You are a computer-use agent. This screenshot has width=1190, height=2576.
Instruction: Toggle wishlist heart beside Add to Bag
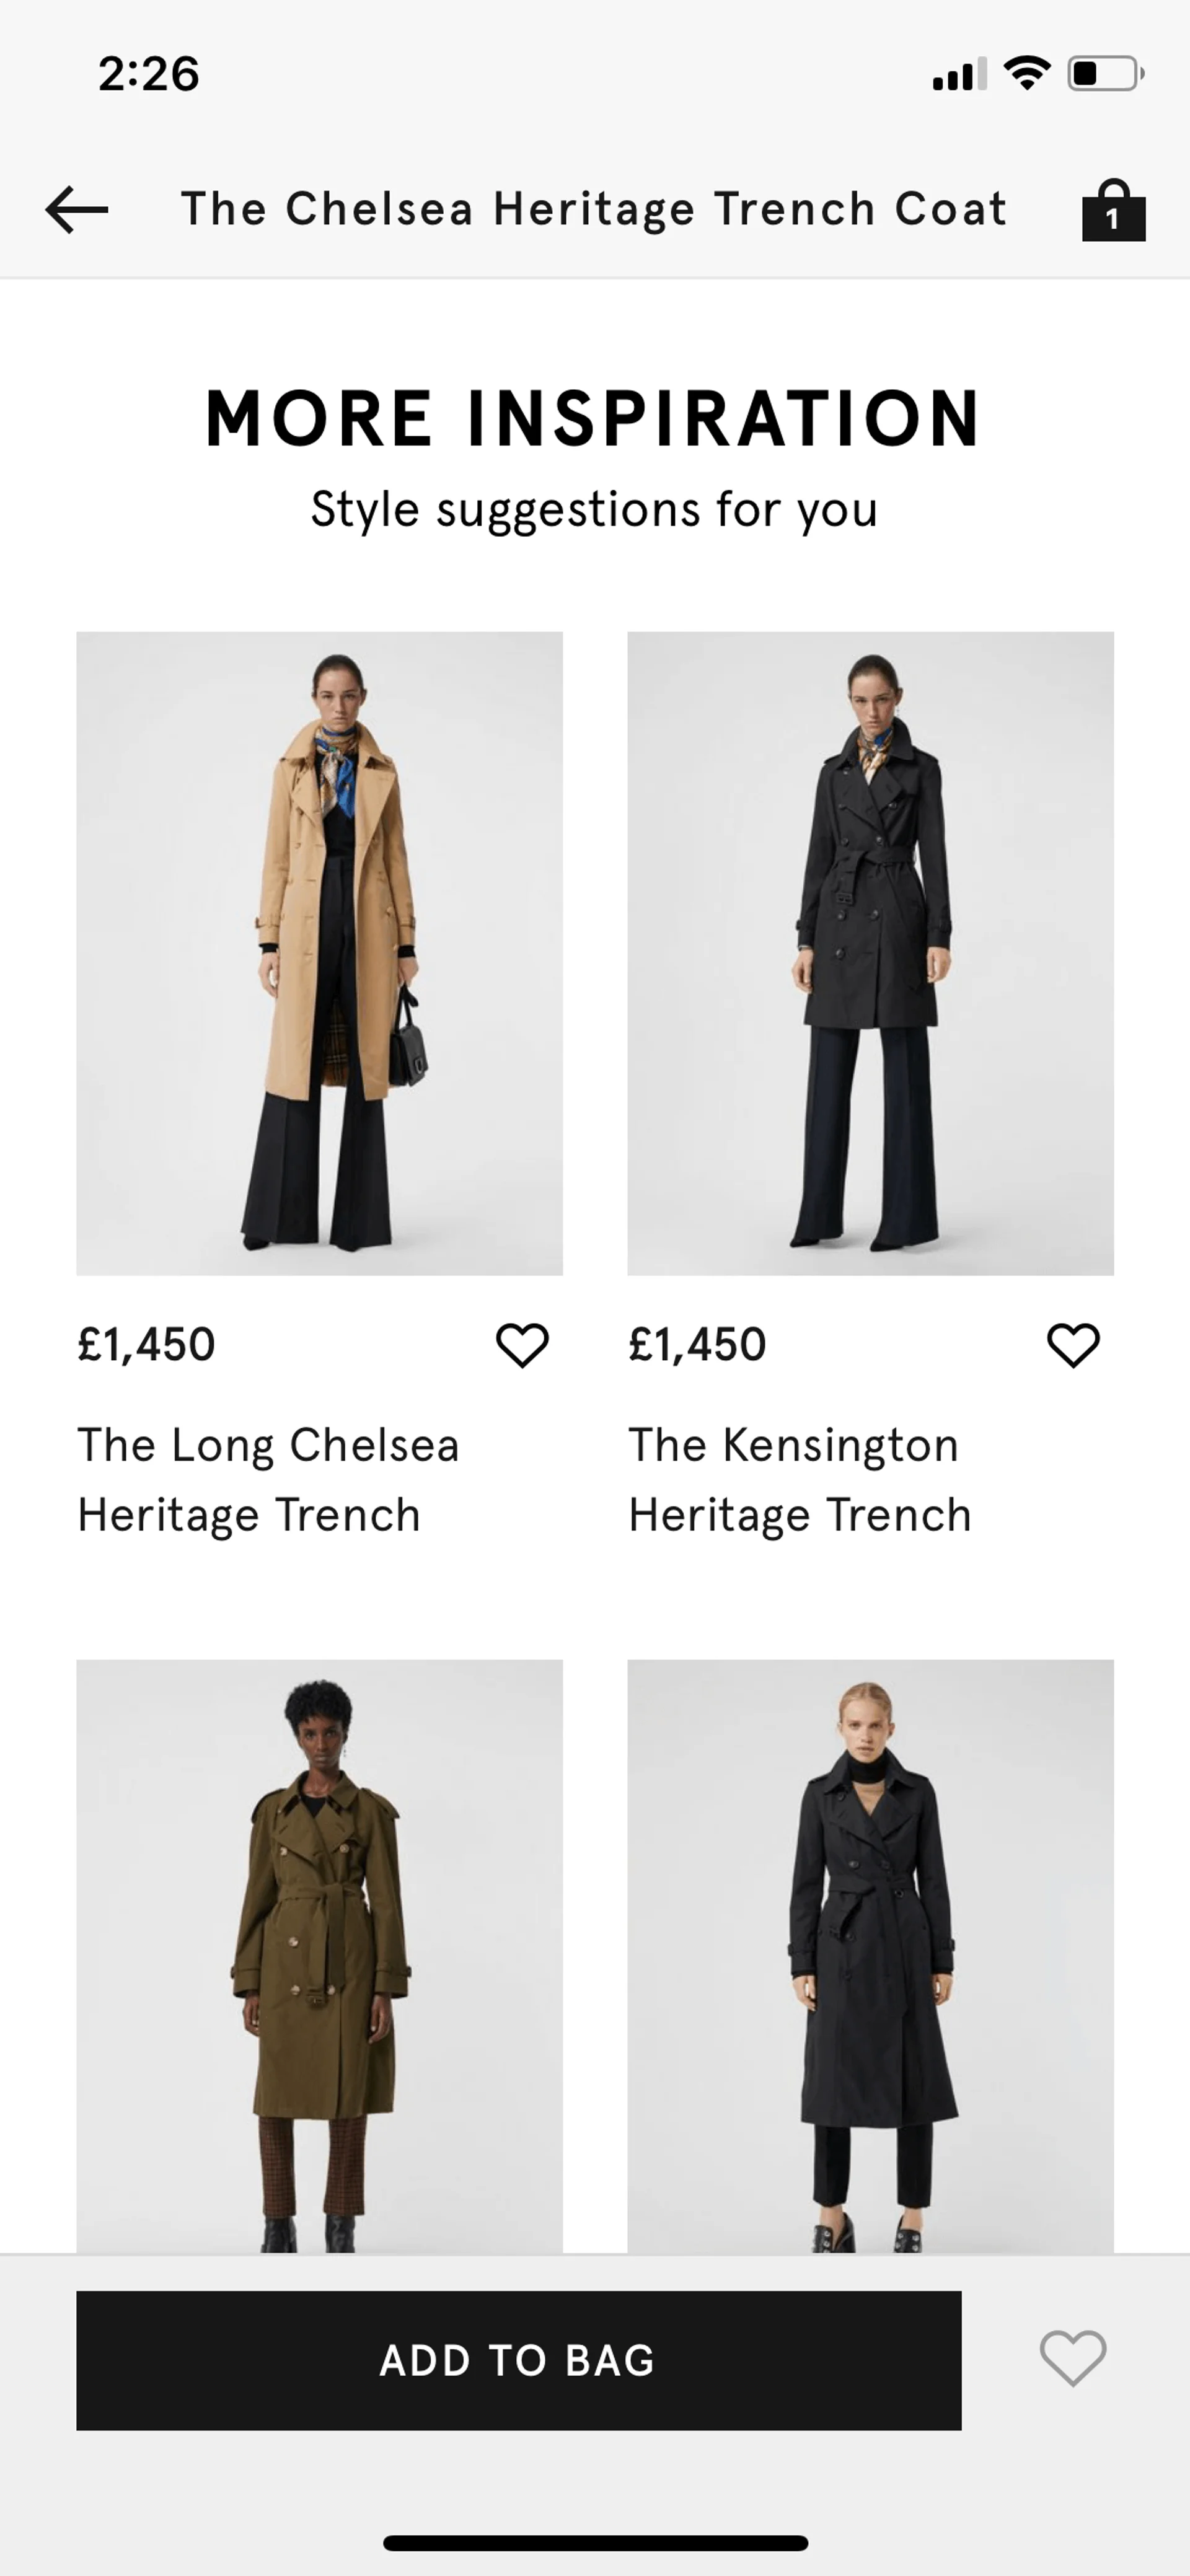pos(1073,2358)
